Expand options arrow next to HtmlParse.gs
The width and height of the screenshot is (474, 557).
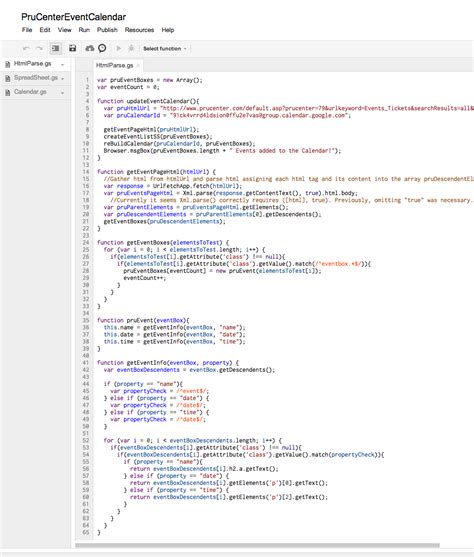click(63, 65)
